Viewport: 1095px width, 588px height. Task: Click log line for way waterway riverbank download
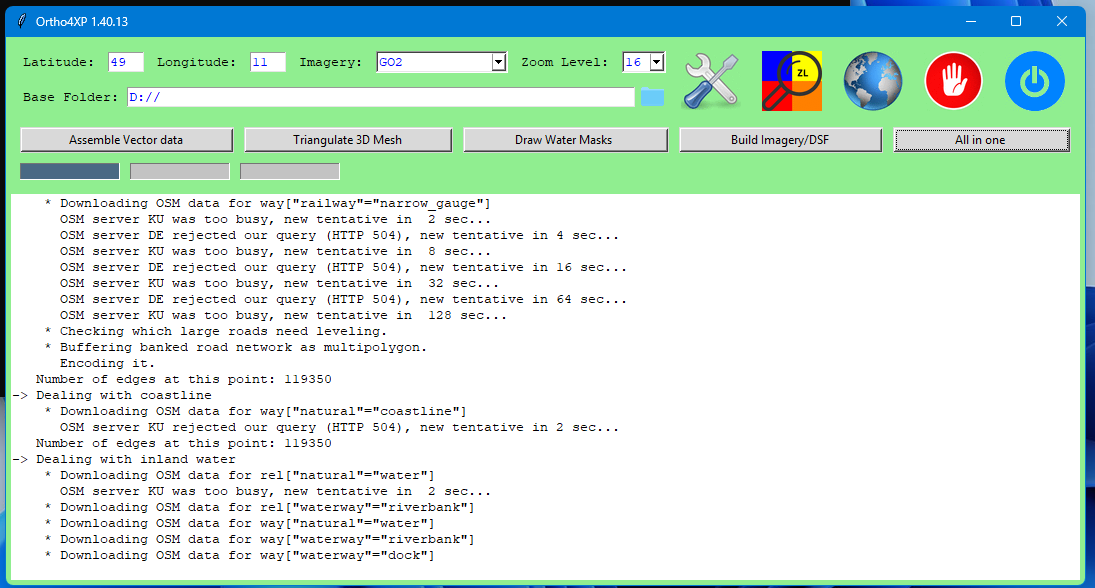[x=259, y=539]
